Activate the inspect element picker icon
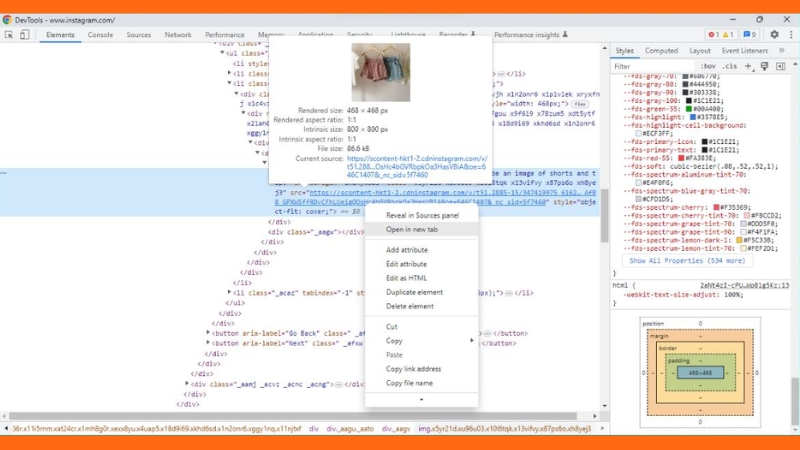 pyautogui.click(x=9, y=35)
